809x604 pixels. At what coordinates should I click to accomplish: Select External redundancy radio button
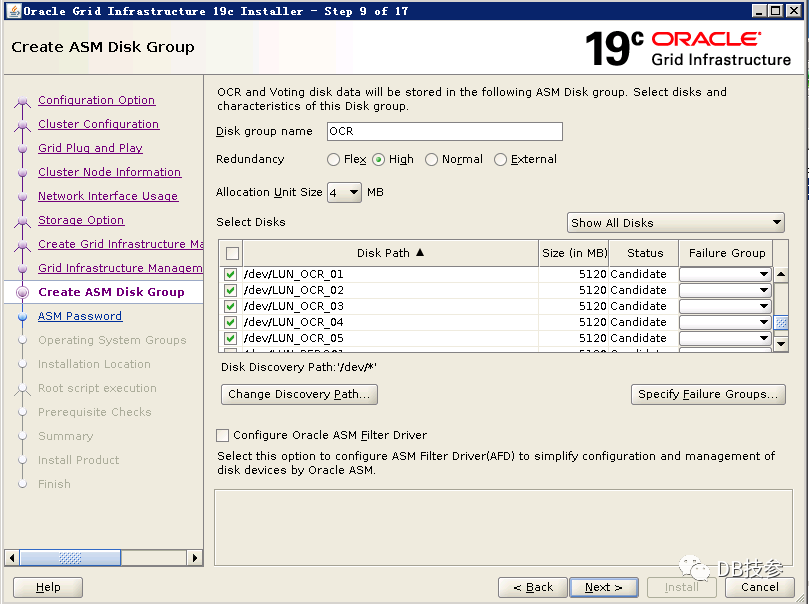[x=501, y=160]
